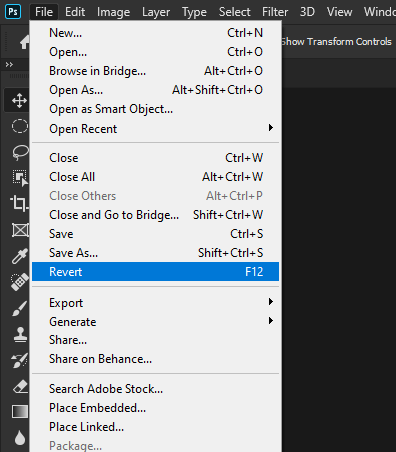Select the Elliptical Marquee tool
Screen dimensions: 396x452
[x=20, y=126]
